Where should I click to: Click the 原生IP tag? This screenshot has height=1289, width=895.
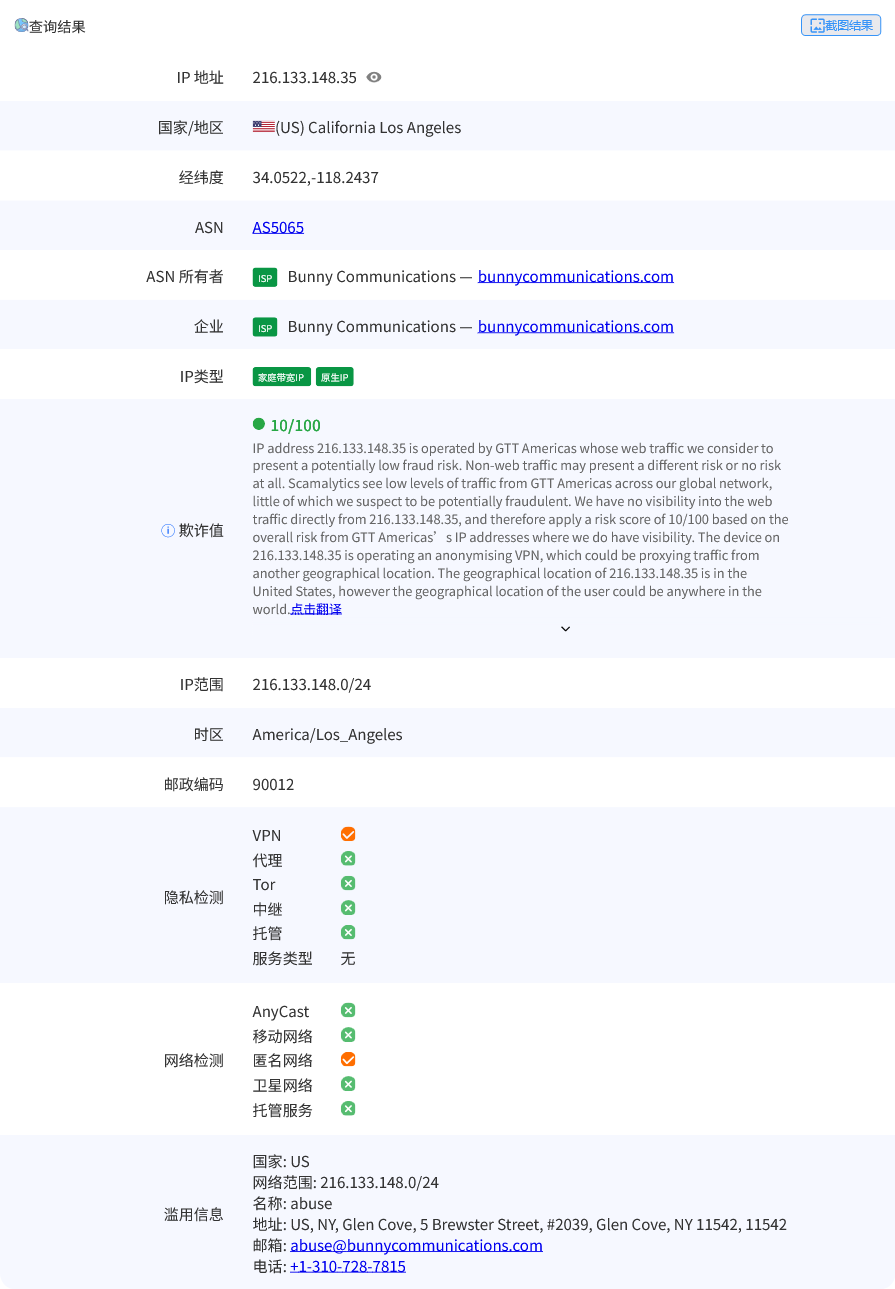tap(335, 377)
